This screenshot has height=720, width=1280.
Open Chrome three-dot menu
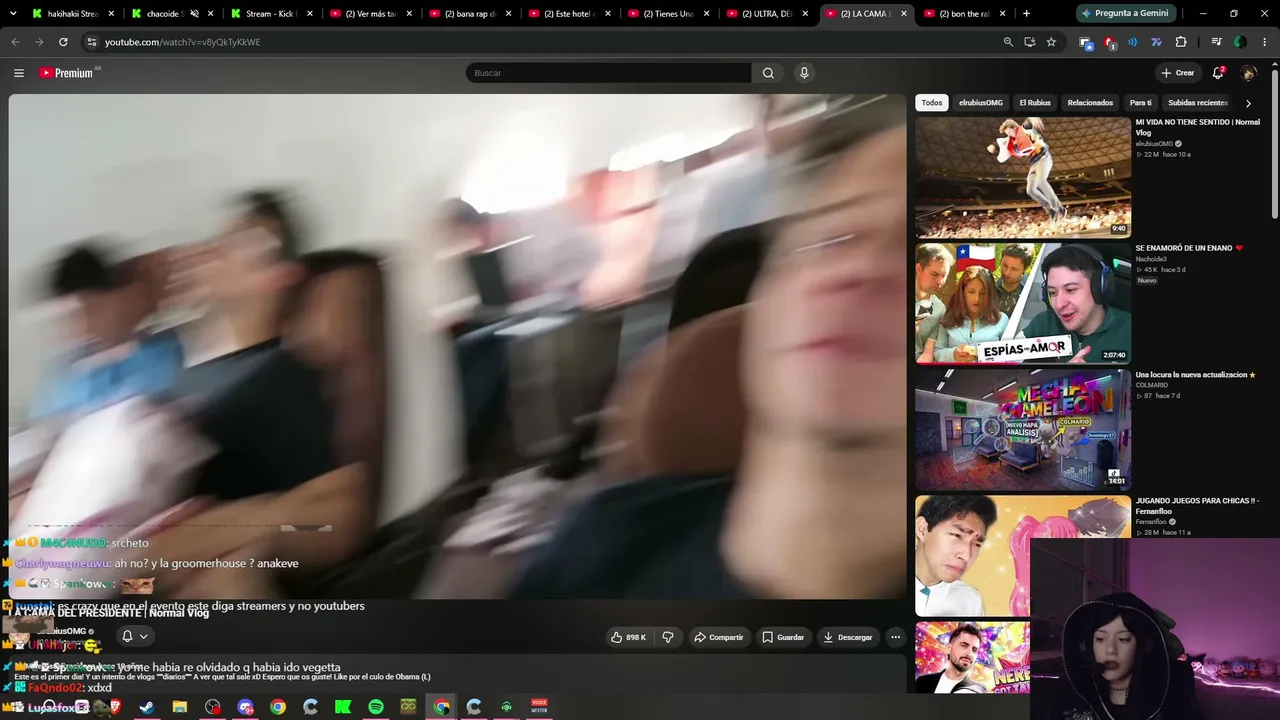pyautogui.click(x=1264, y=42)
